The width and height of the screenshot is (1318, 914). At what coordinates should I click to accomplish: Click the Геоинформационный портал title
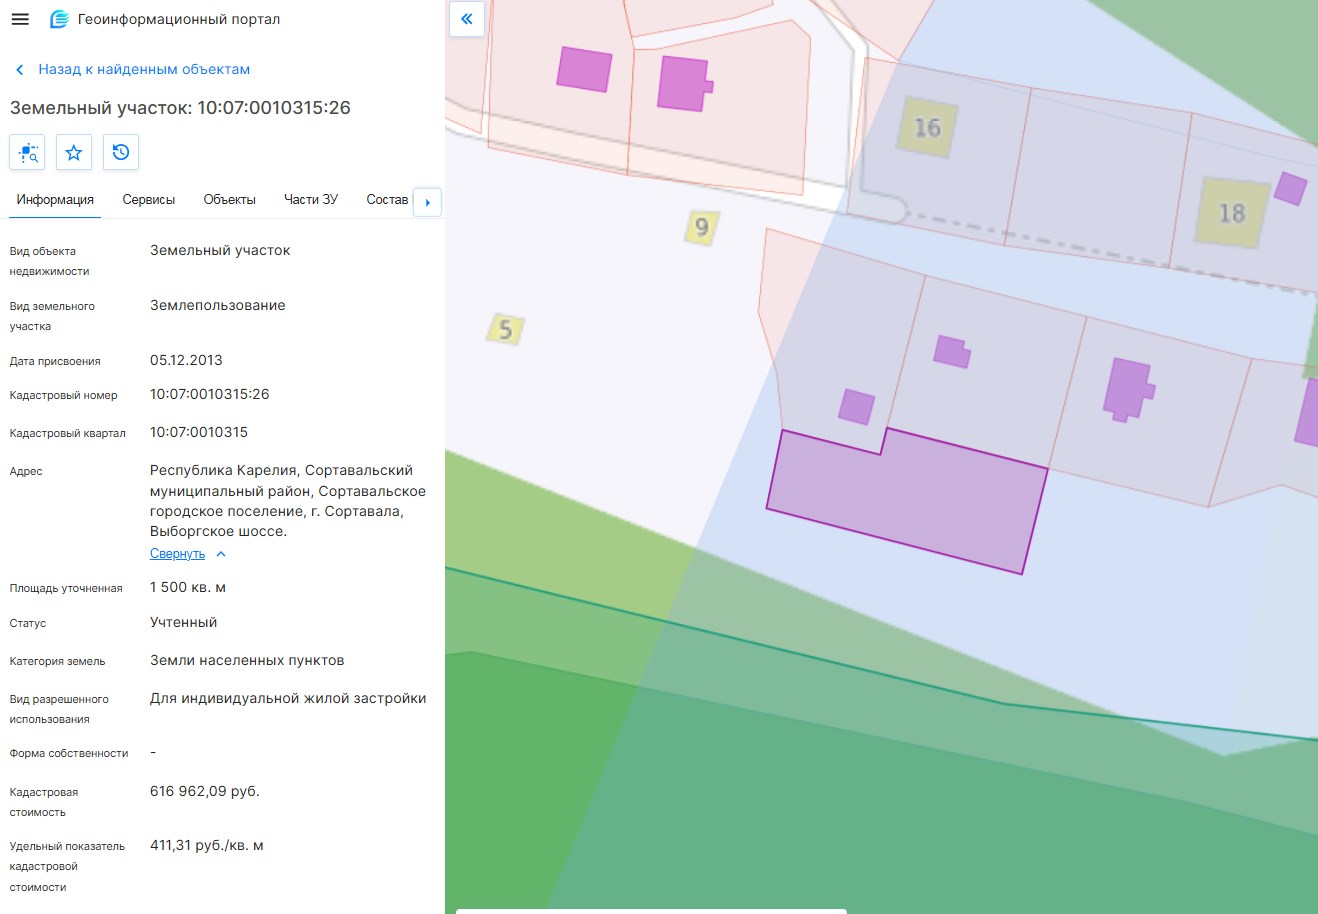[x=179, y=19]
